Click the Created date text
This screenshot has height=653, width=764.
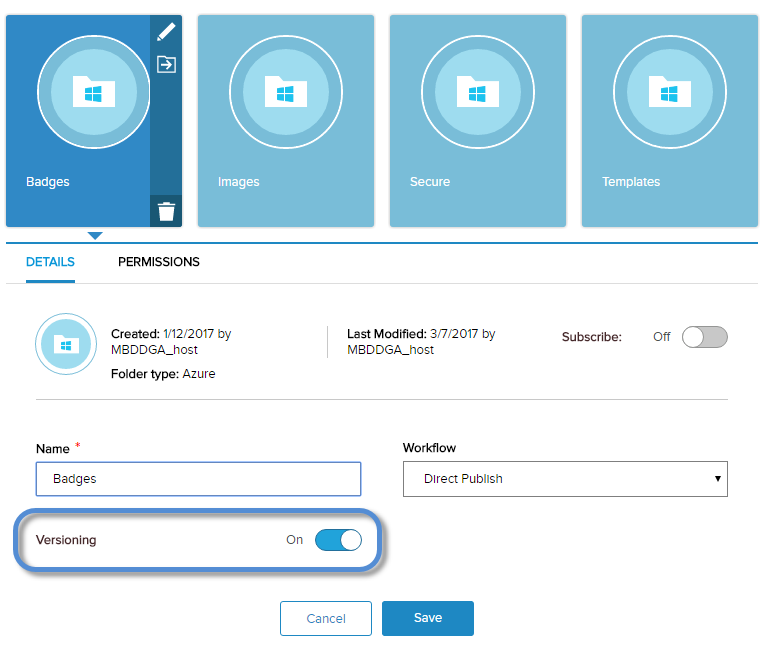pyautogui.click(x=171, y=342)
